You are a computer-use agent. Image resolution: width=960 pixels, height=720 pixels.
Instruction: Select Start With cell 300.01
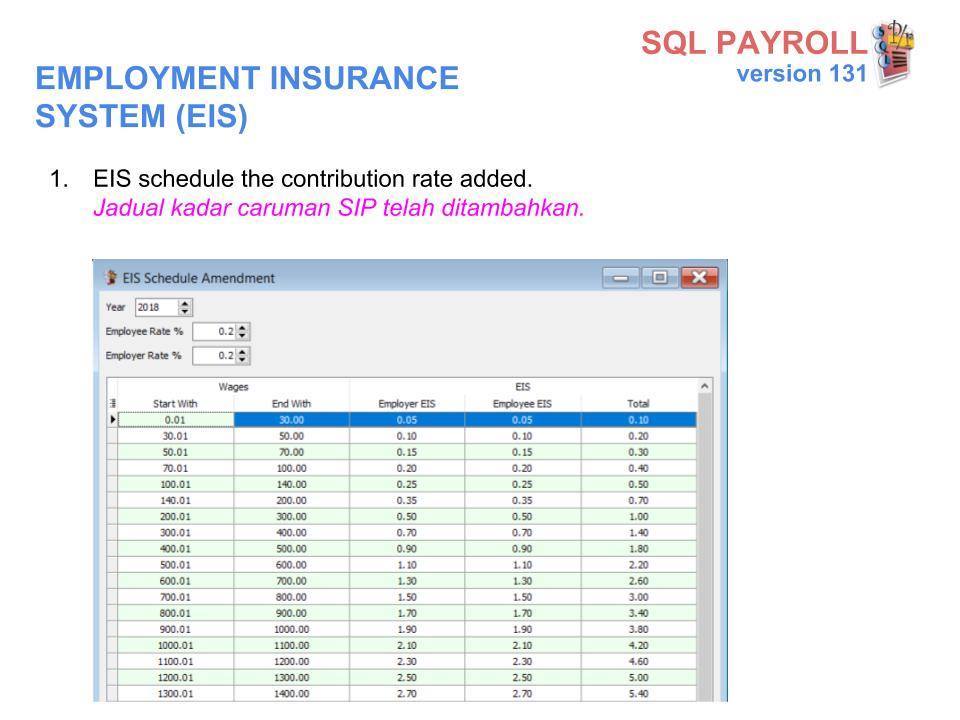click(x=175, y=533)
